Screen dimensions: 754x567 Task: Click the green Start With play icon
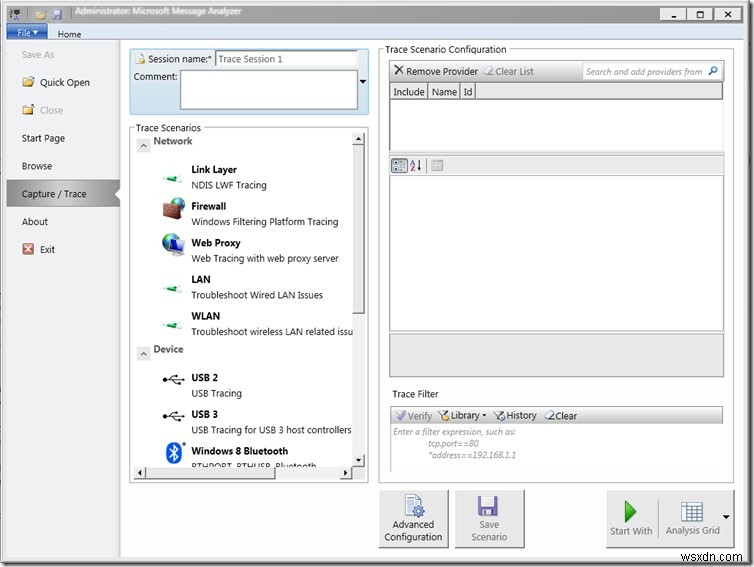point(630,511)
